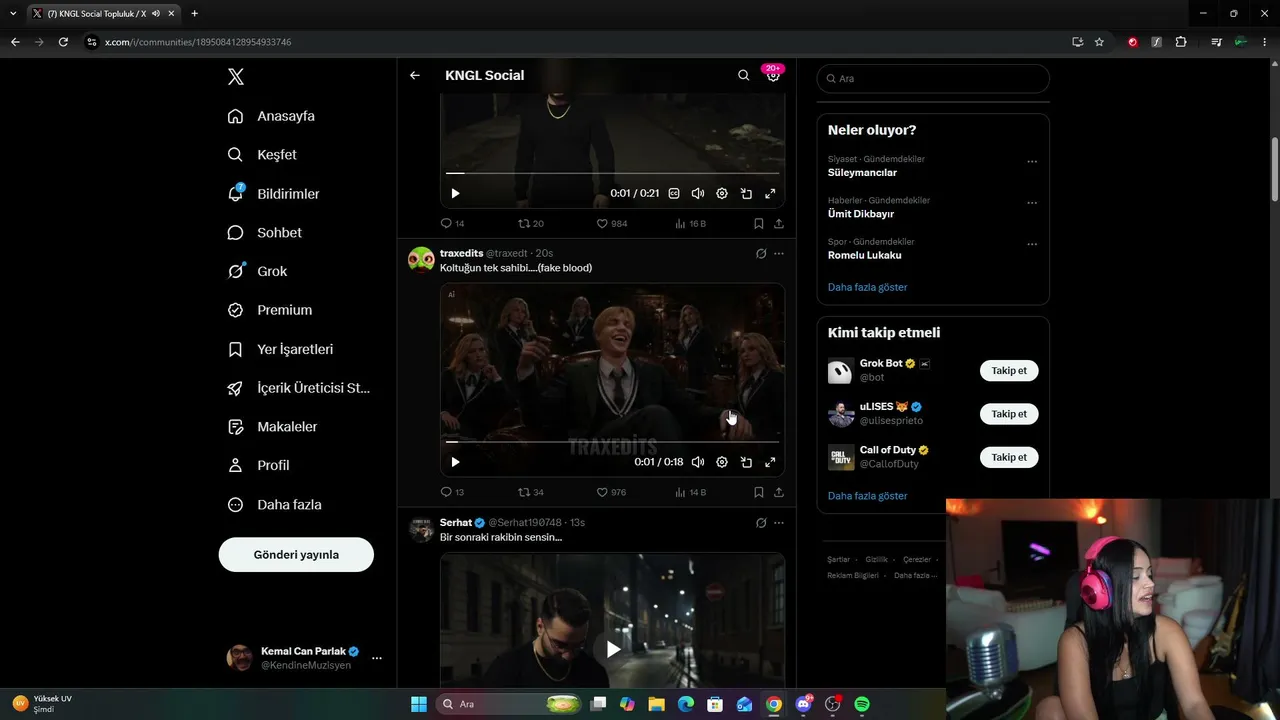This screenshot has width=1280, height=720.
Task: Open İçerik Üreticisi Stüdyosu link
Action: 299,388
